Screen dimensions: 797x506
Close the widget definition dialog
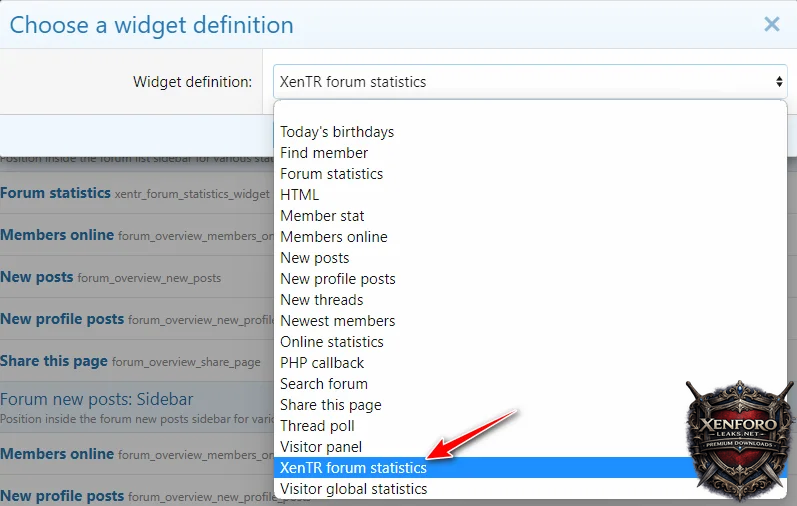pos(771,25)
